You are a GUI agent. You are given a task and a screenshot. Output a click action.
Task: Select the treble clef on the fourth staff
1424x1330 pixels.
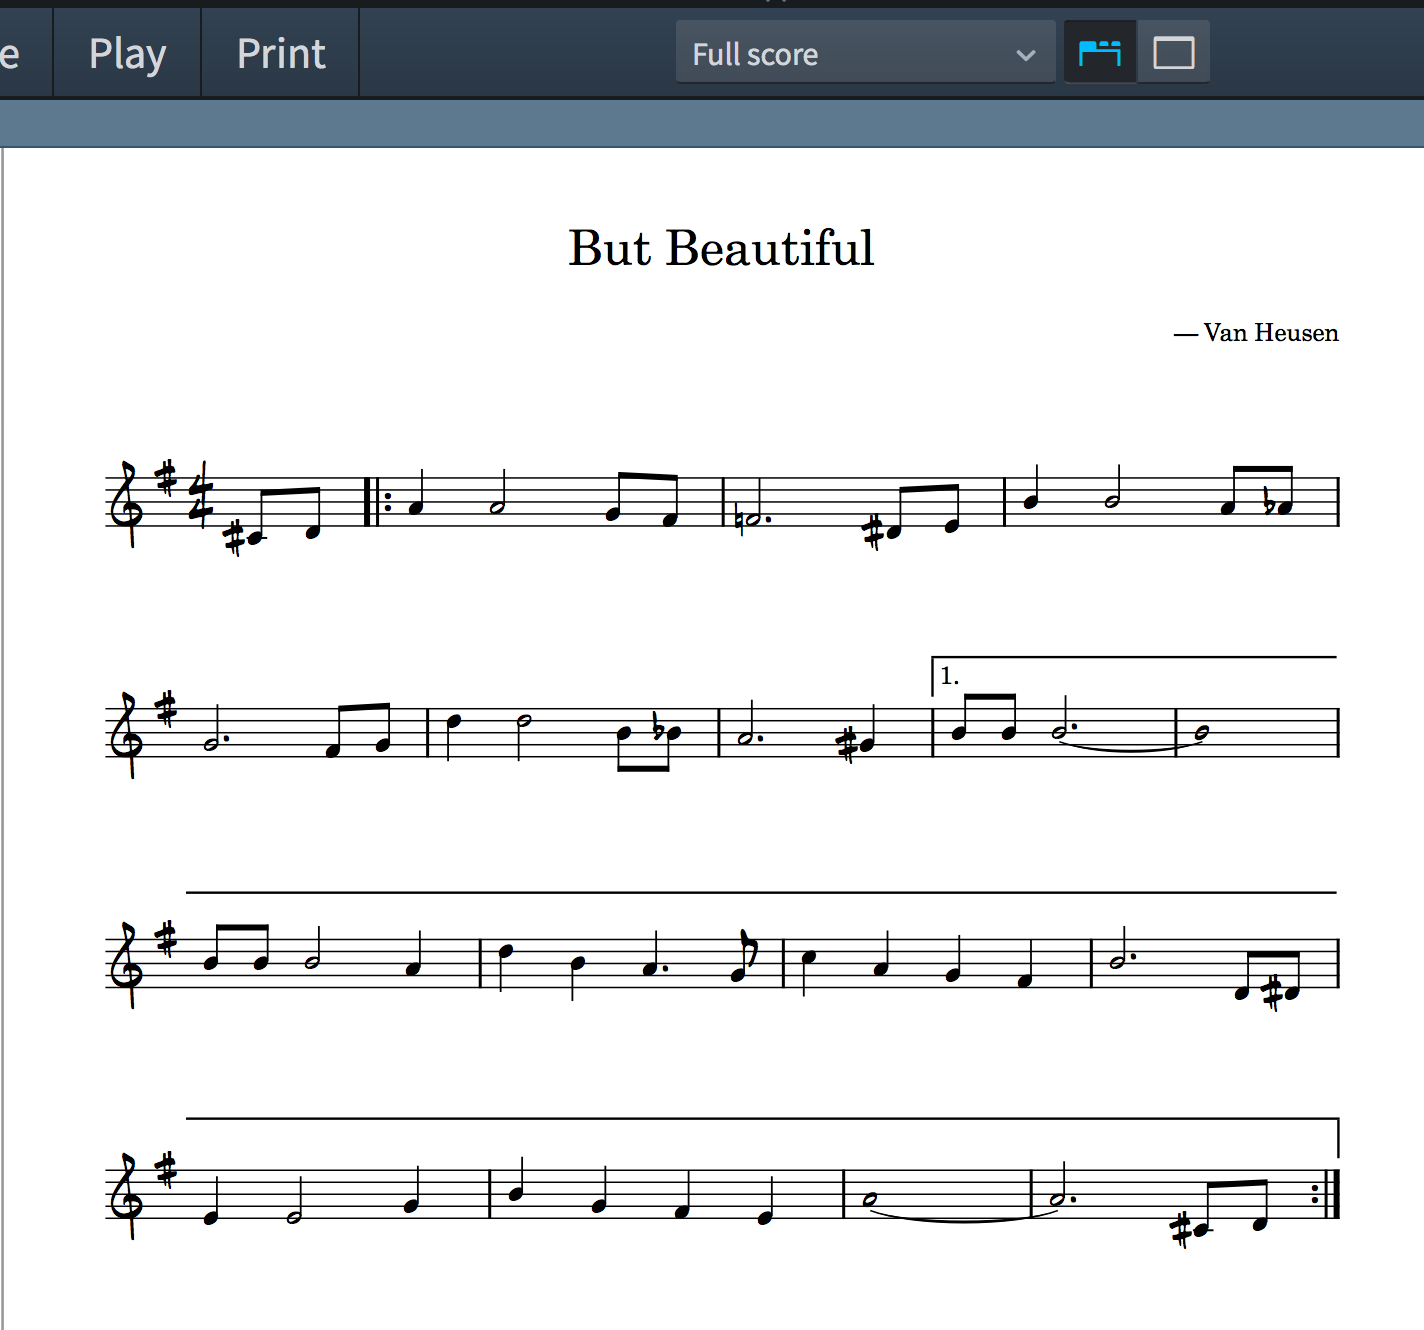pos(129,1195)
